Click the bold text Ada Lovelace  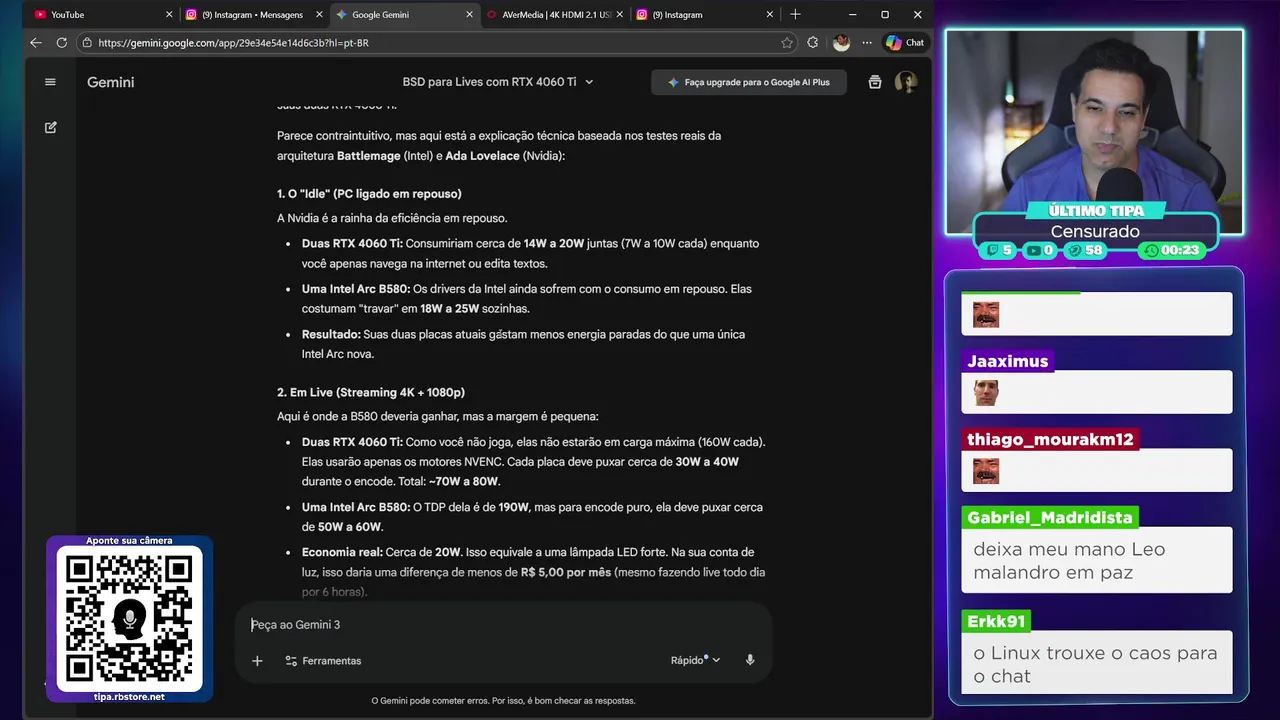482,156
